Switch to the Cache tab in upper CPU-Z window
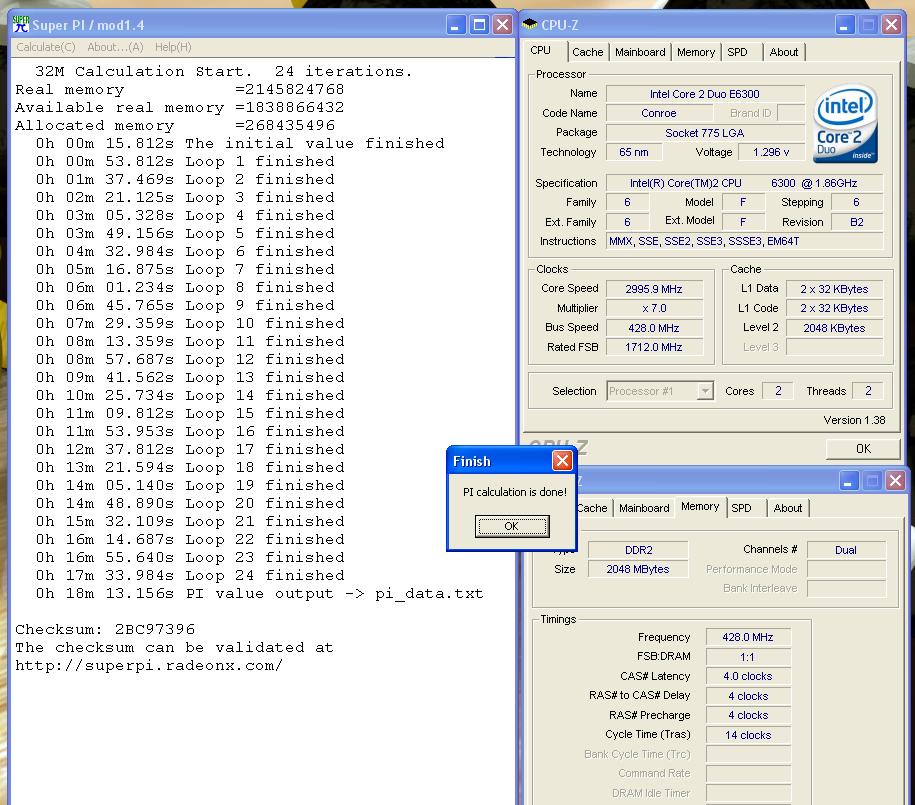 [588, 52]
